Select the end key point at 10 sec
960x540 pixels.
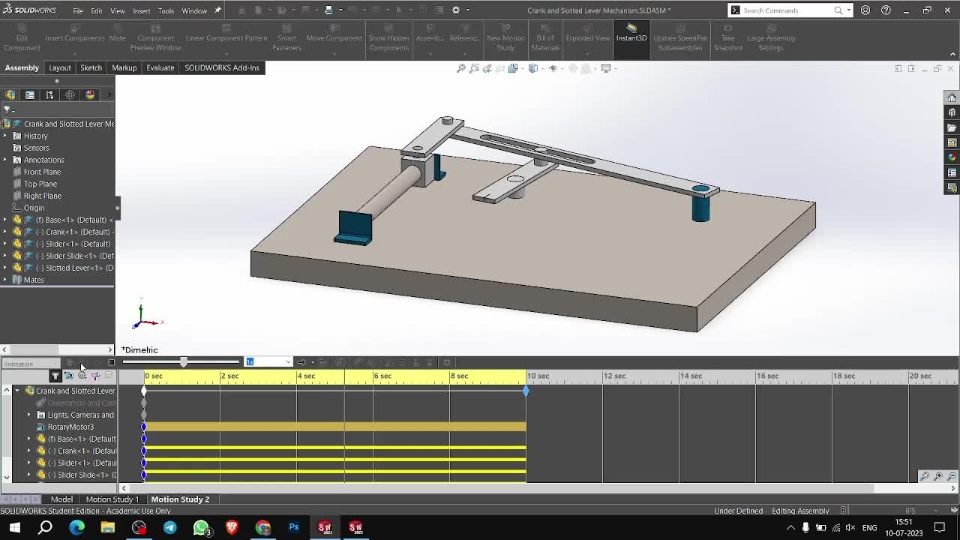(526, 391)
